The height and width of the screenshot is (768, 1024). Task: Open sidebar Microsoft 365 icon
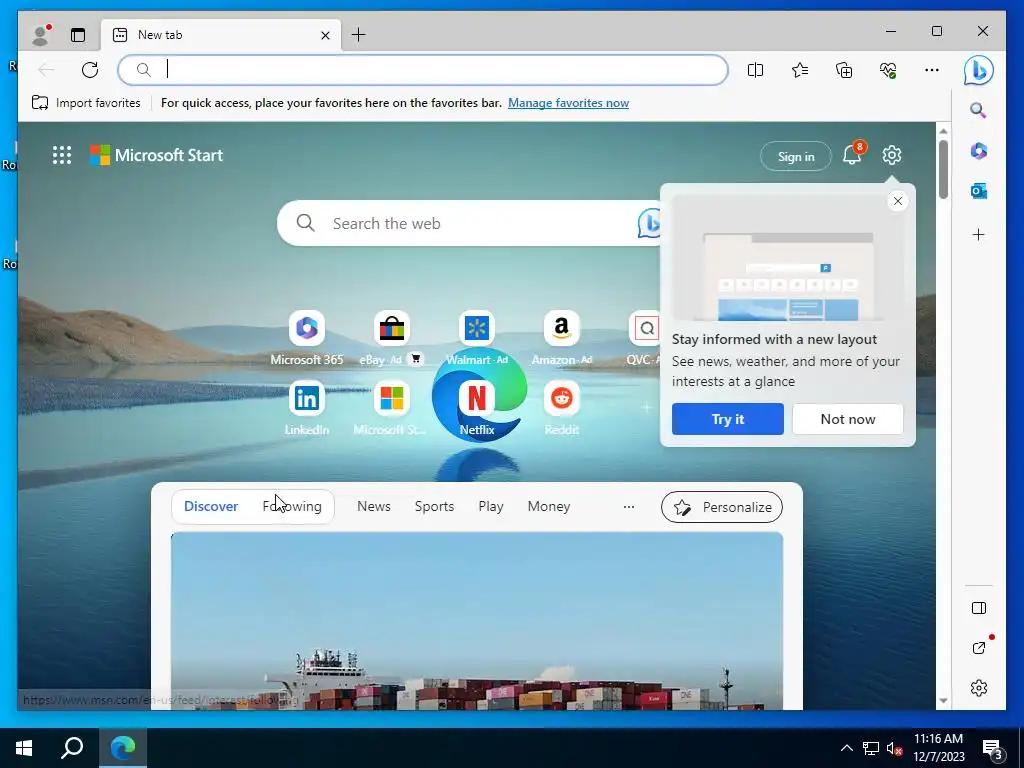coord(978,151)
